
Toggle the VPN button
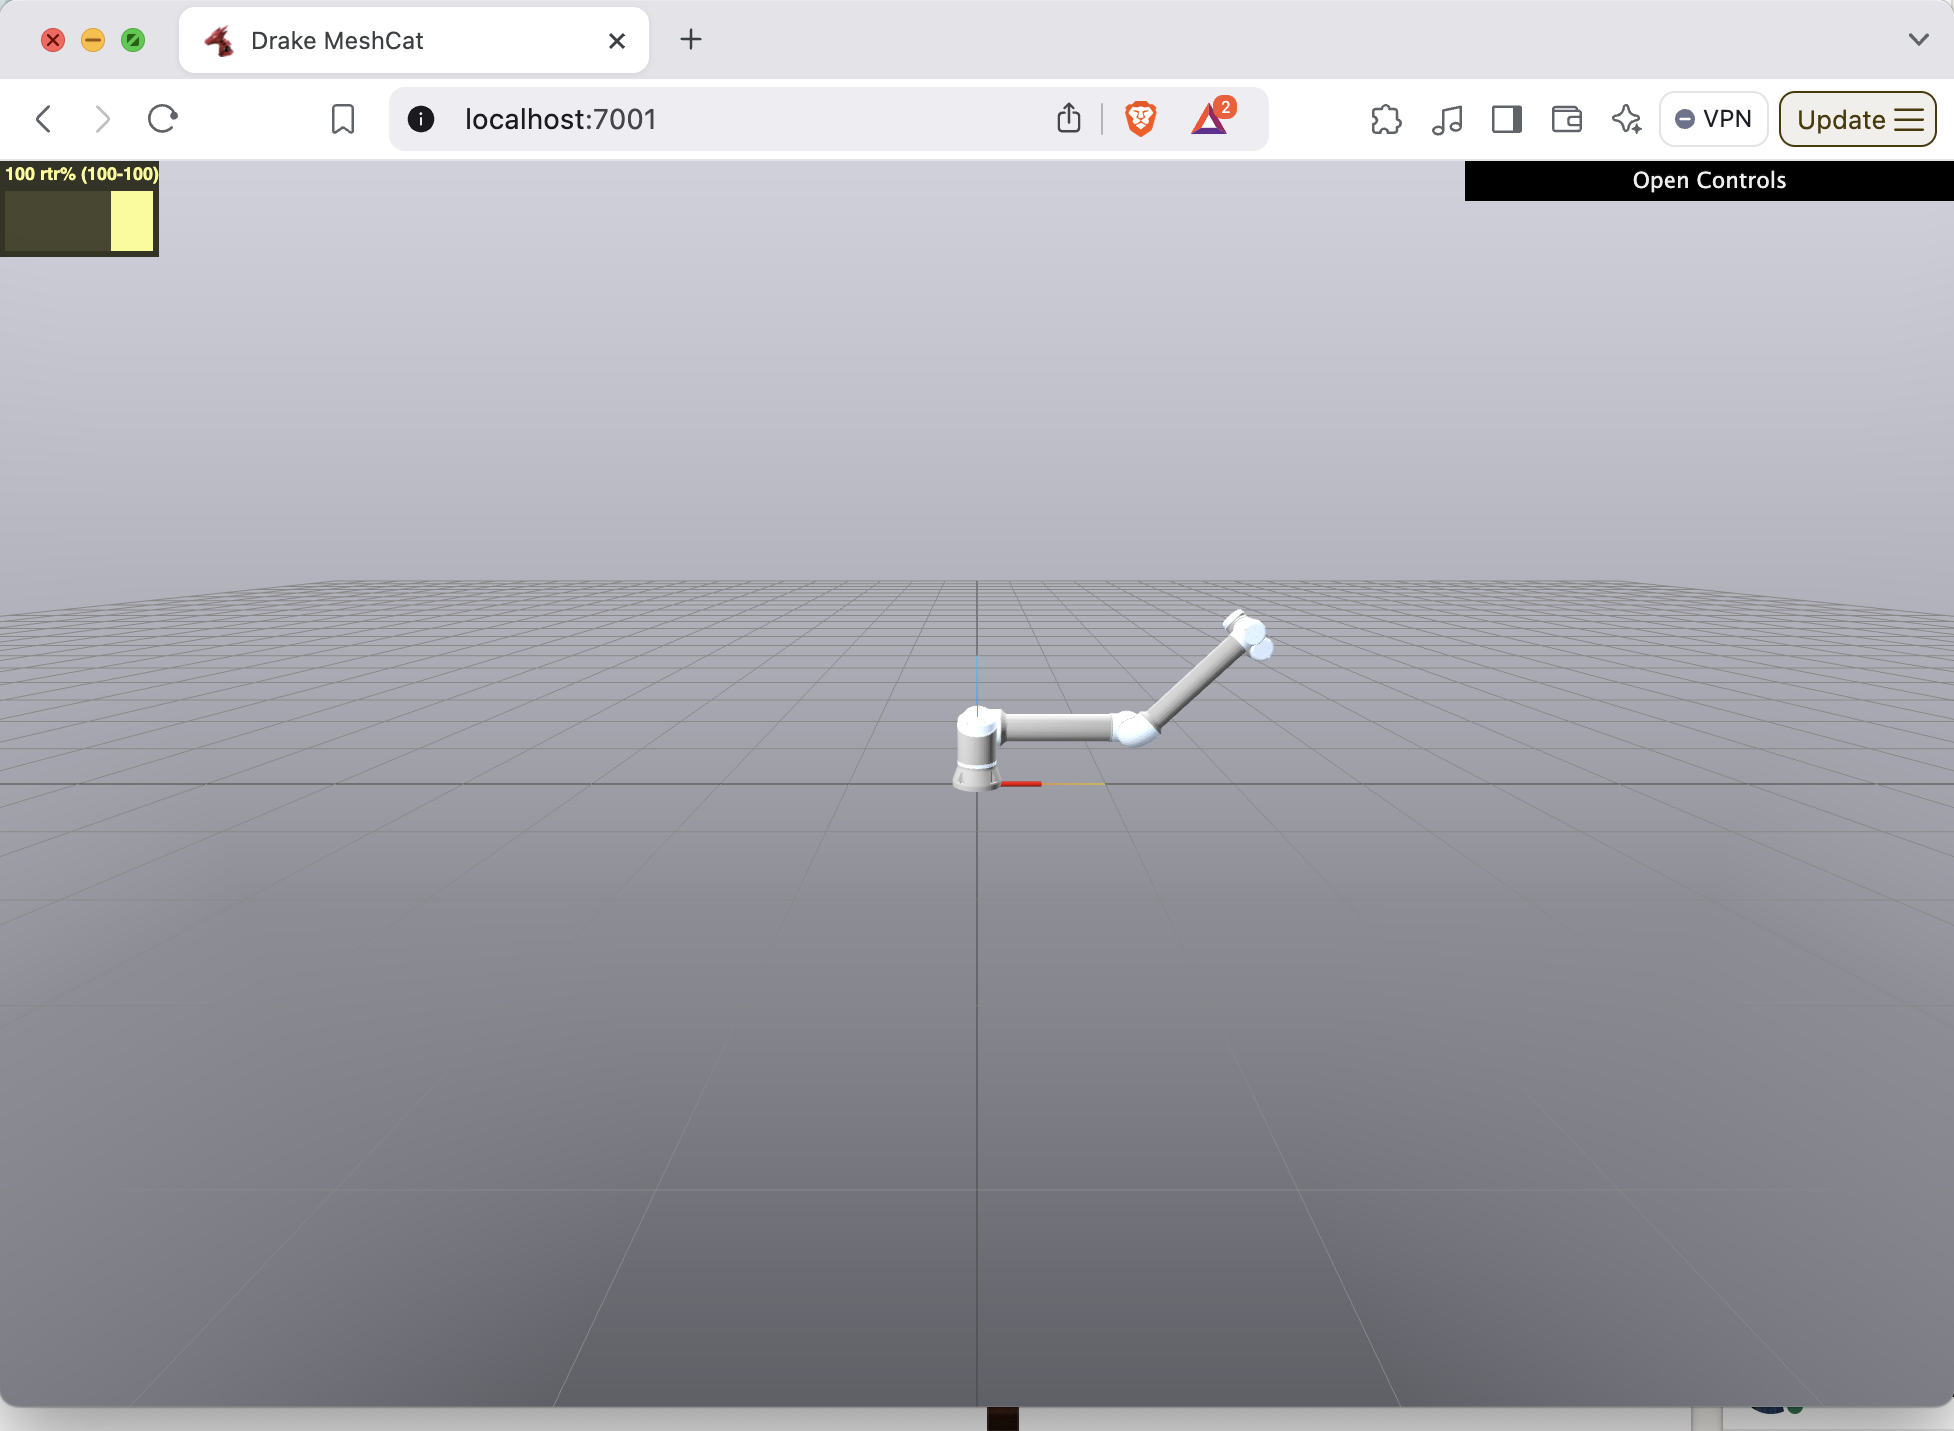pos(1713,119)
